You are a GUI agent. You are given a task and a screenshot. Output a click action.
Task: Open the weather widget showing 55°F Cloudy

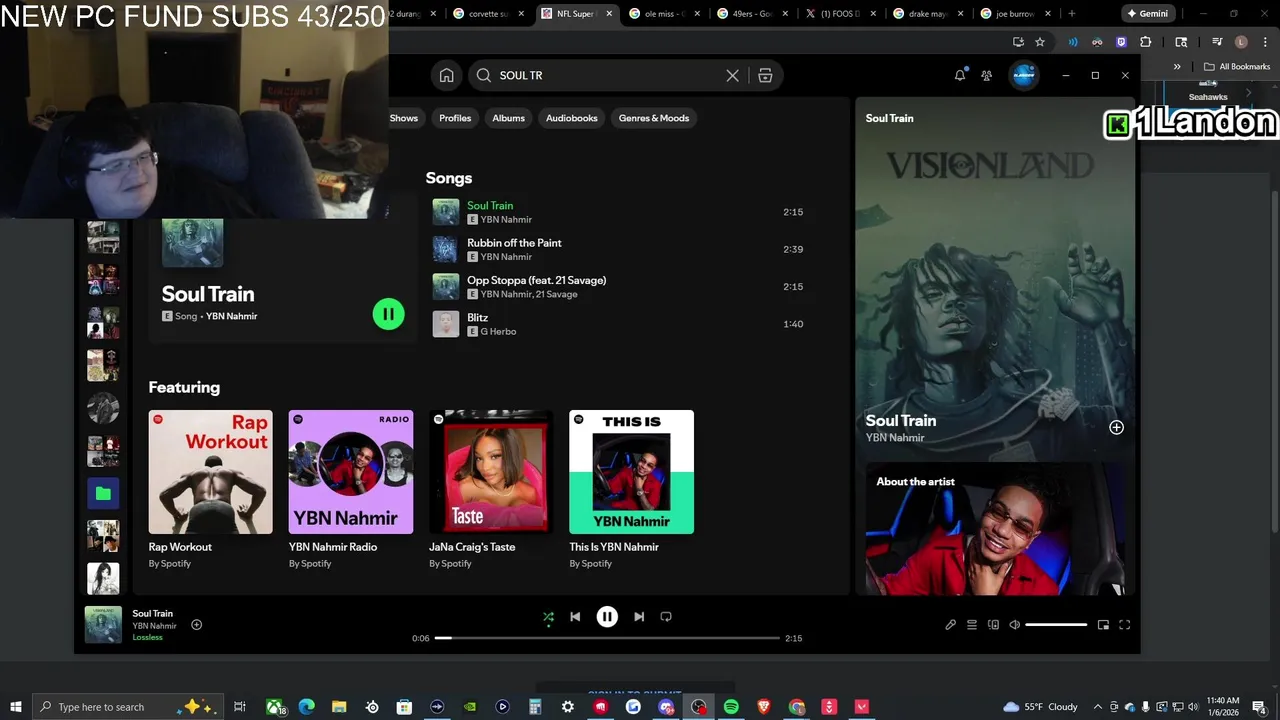1040,707
